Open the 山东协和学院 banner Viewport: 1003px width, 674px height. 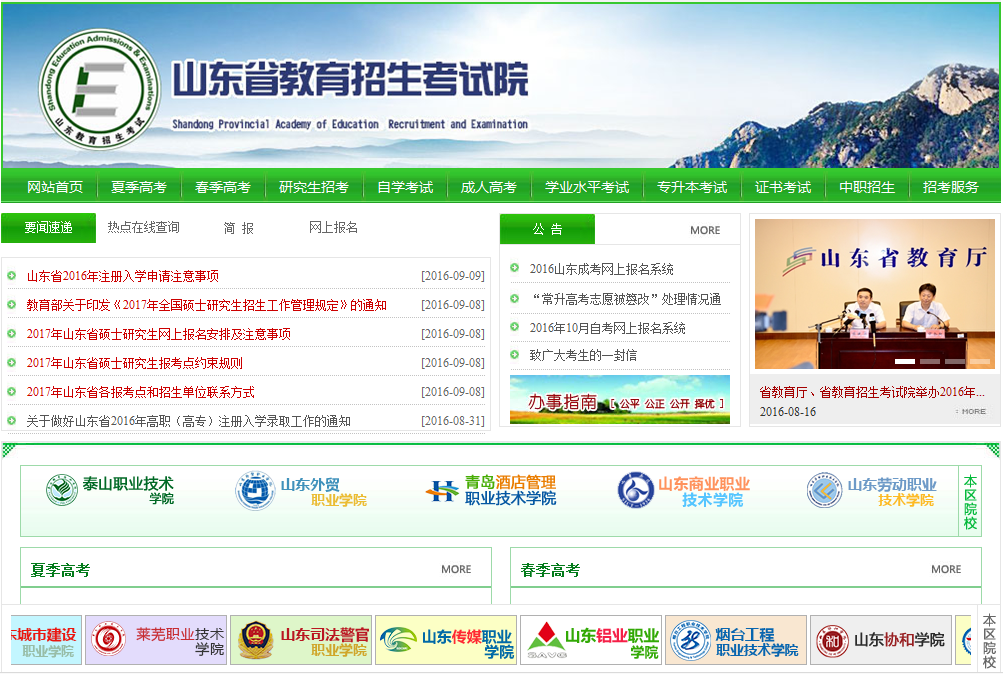pos(881,640)
